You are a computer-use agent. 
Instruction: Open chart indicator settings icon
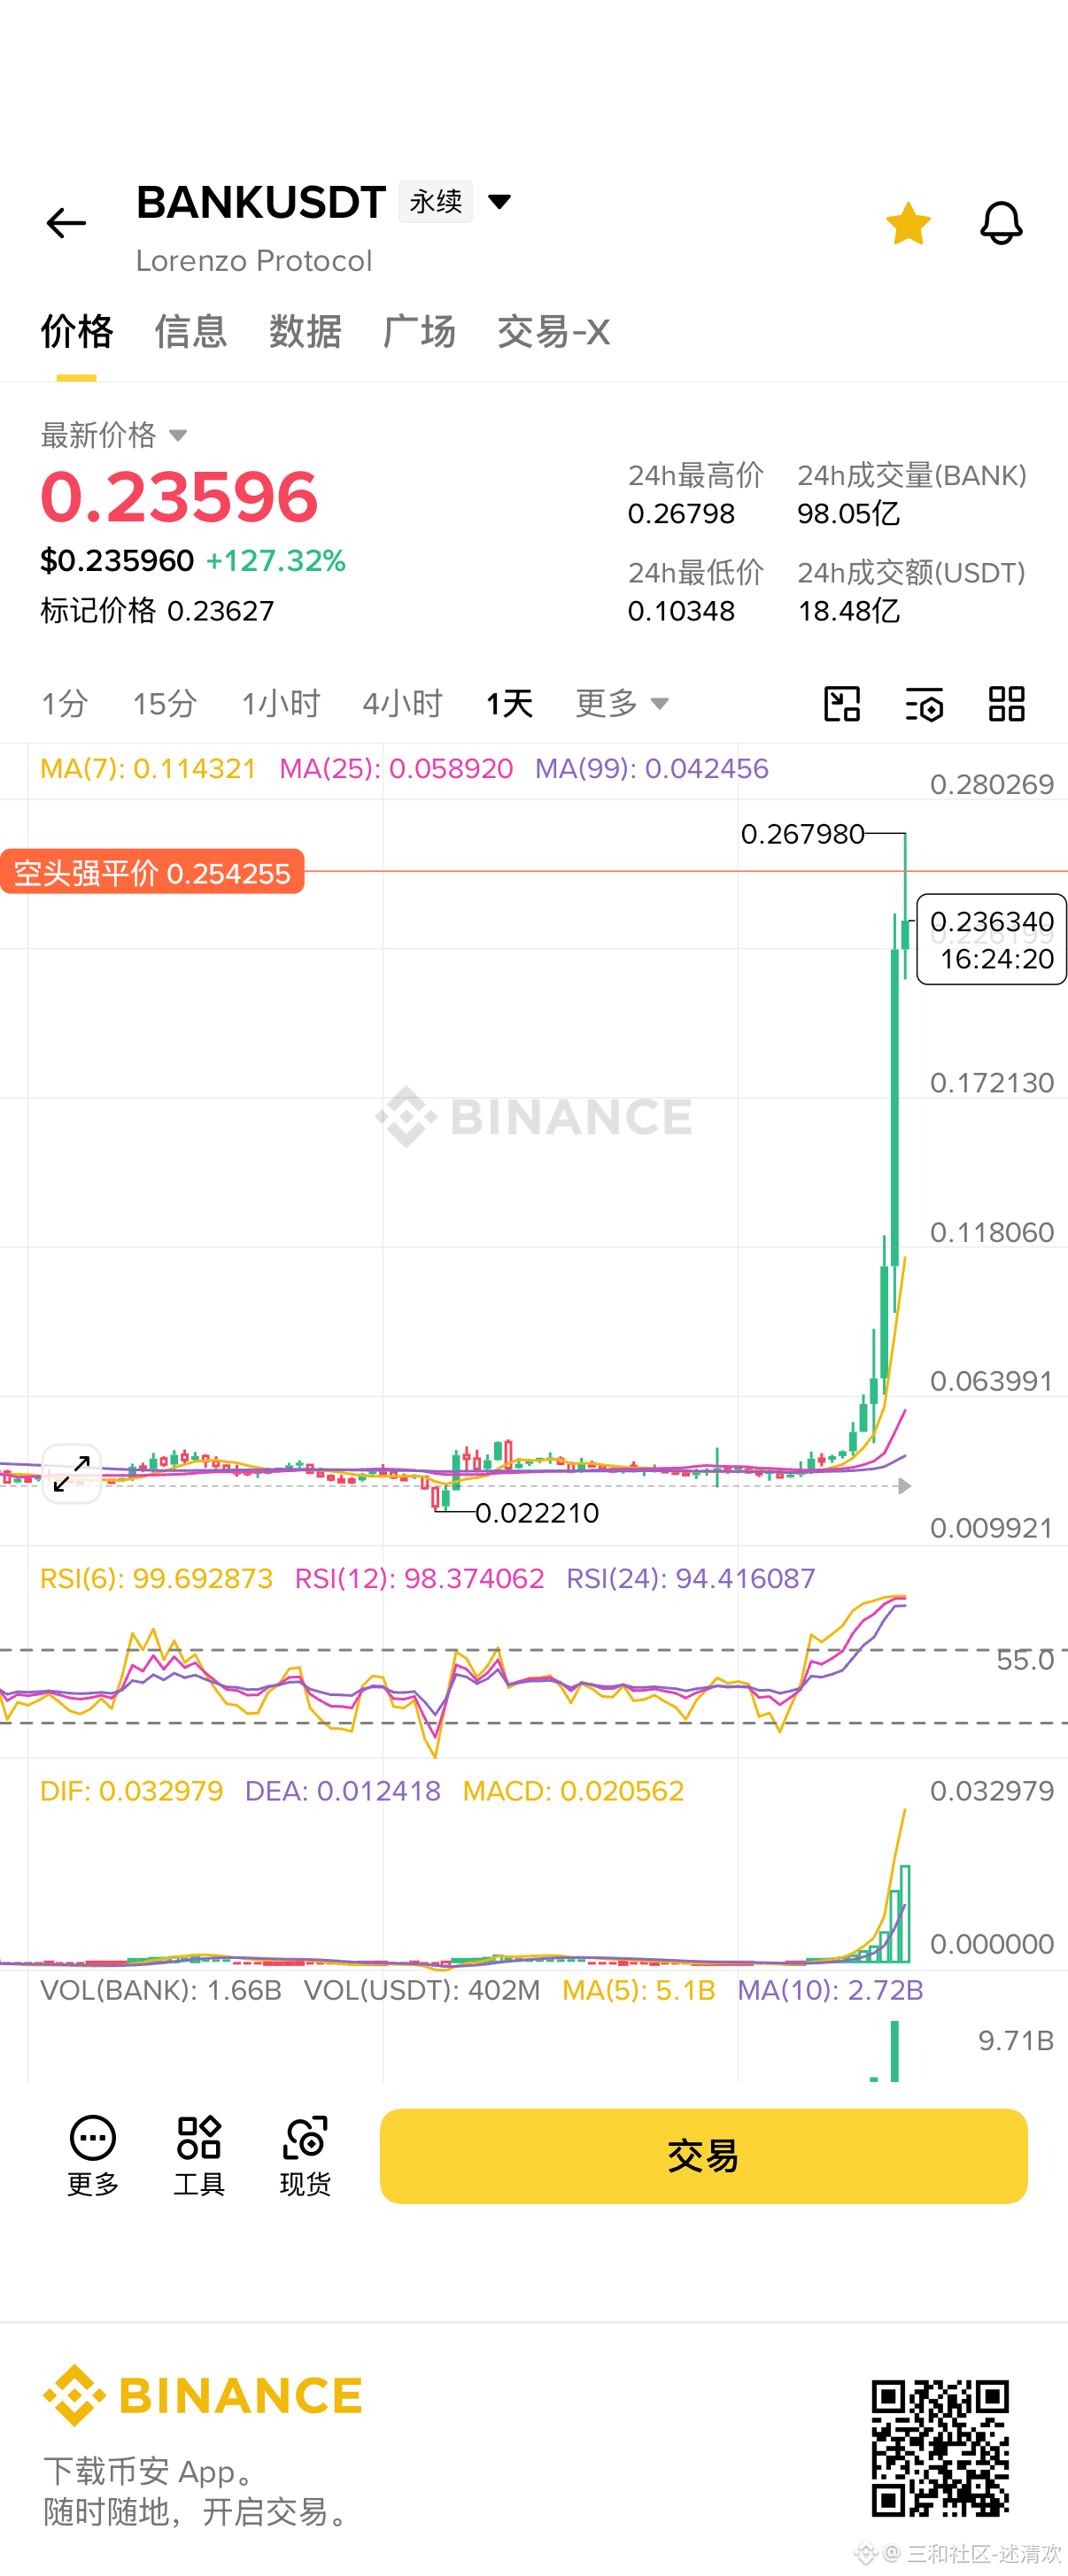(924, 704)
